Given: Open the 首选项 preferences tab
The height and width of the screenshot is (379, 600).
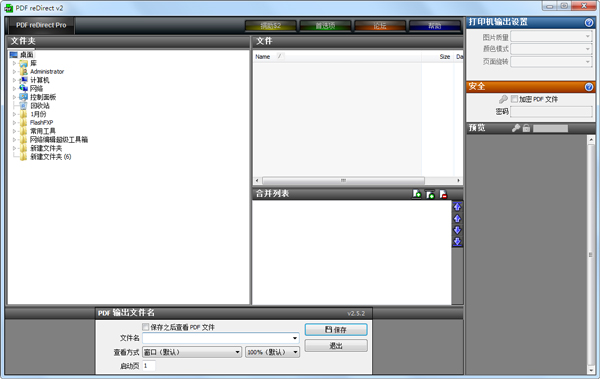Looking at the screenshot, I should click(325, 26).
